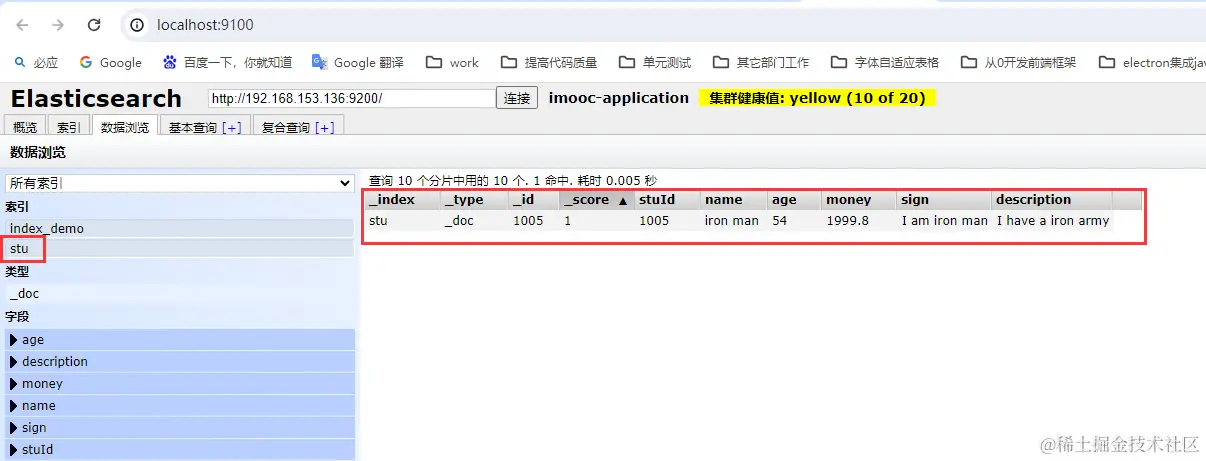Sort by the _type column header
Screen dimensions: 1206x461
click(x=475, y=200)
